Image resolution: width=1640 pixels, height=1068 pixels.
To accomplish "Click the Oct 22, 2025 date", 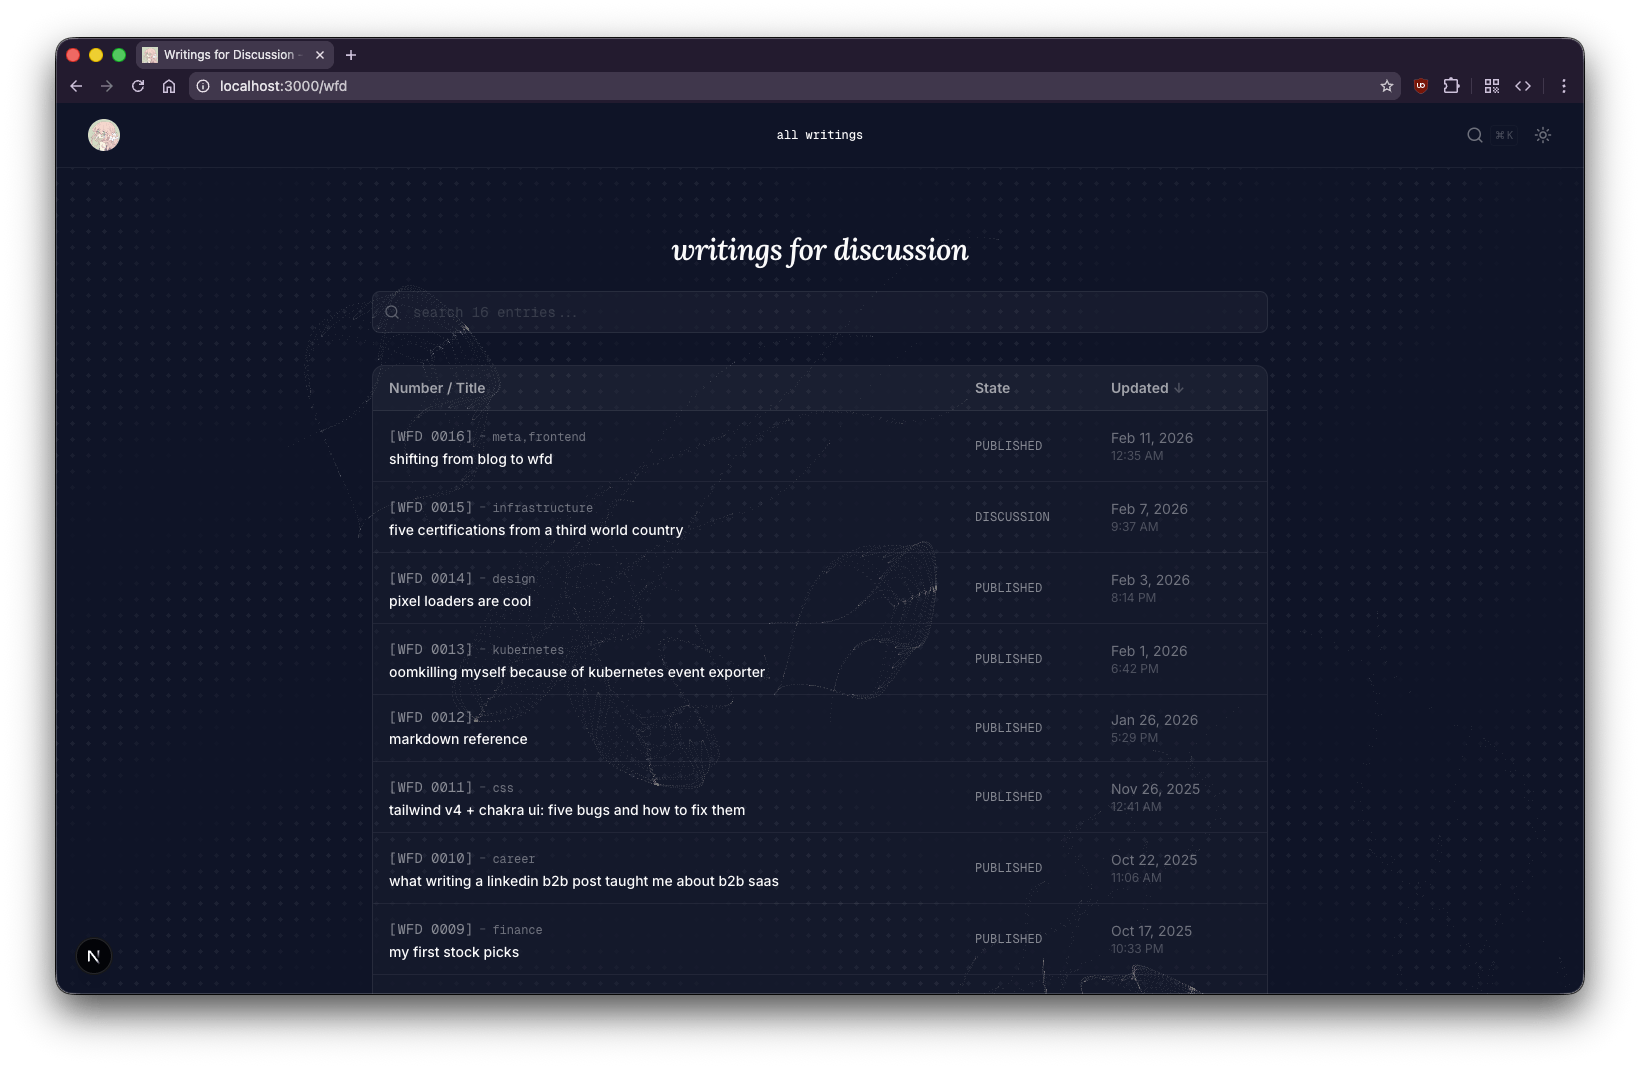I will pos(1154,860).
